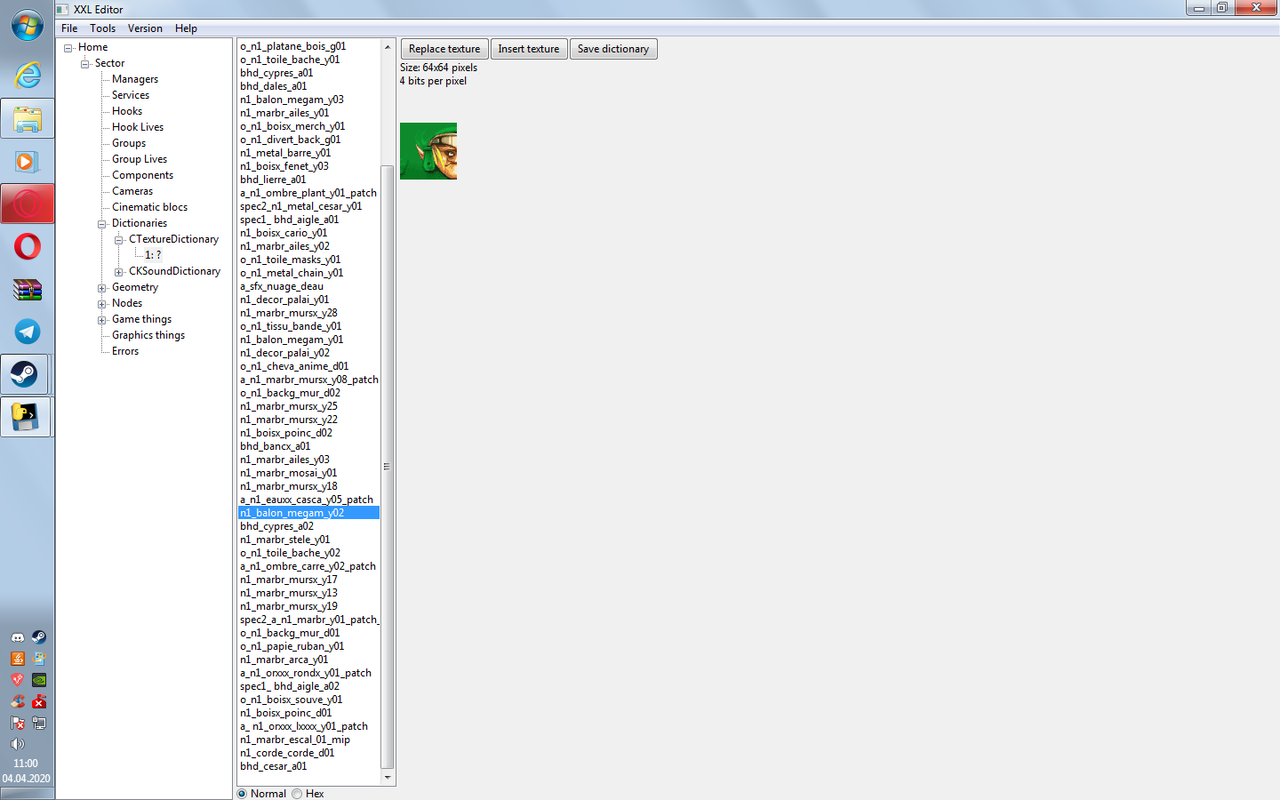Switch to Steam in the taskbar
Screen dimensions: 1280x800
click(25, 375)
